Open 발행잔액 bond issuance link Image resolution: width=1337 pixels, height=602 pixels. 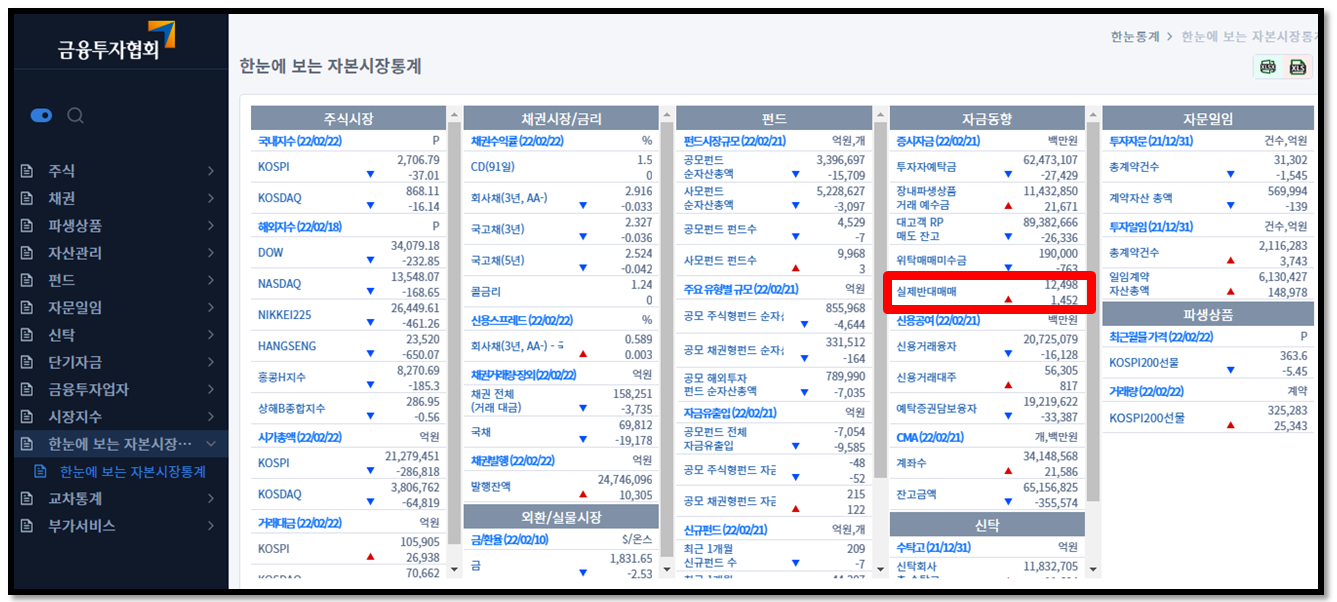[x=490, y=486]
